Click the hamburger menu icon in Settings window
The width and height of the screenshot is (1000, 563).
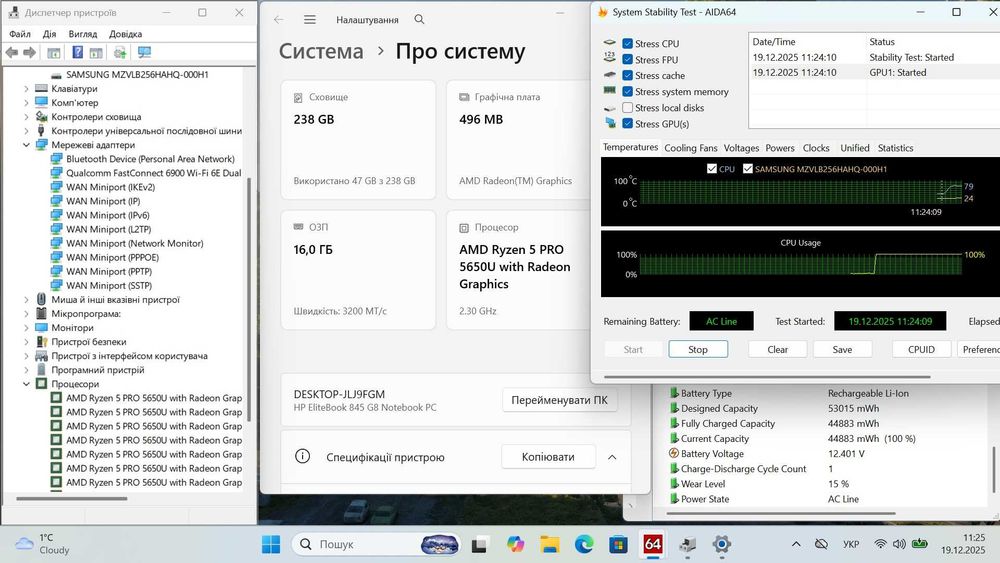pyautogui.click(x=310, y=20)
